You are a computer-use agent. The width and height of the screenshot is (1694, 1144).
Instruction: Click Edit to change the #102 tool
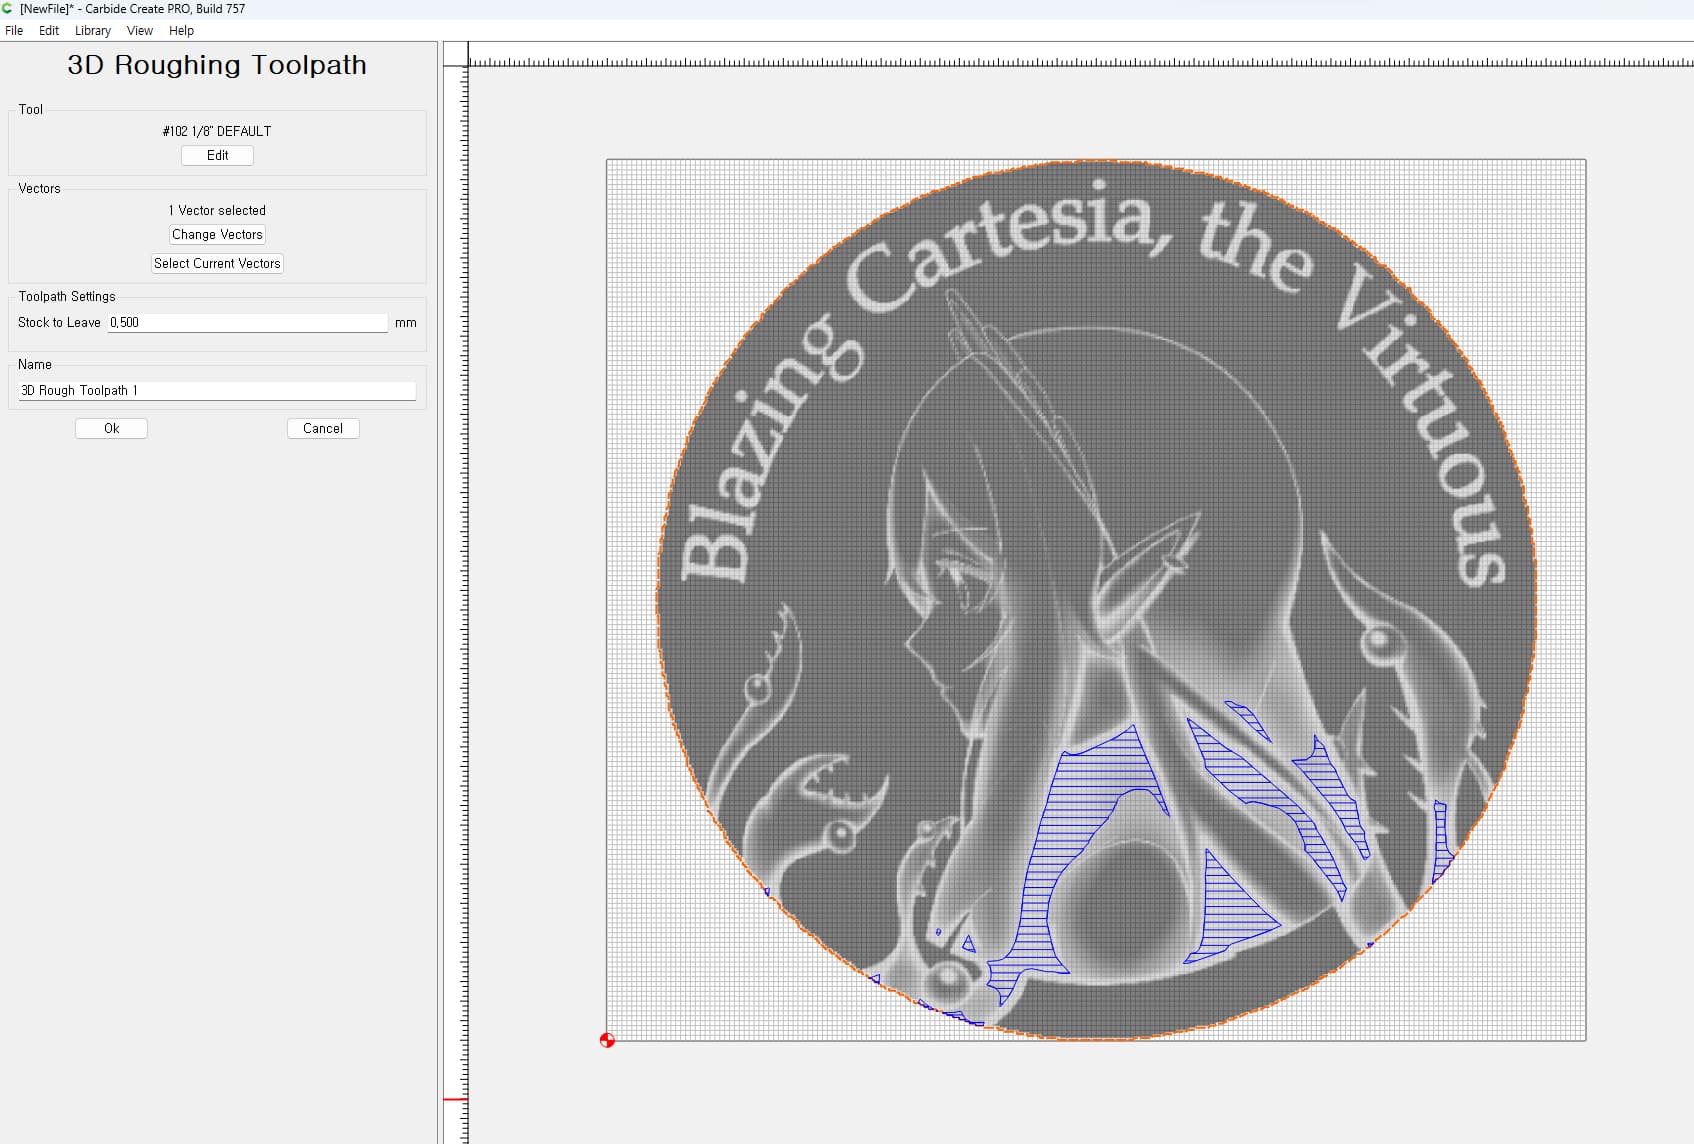click(x=216, y=155)
